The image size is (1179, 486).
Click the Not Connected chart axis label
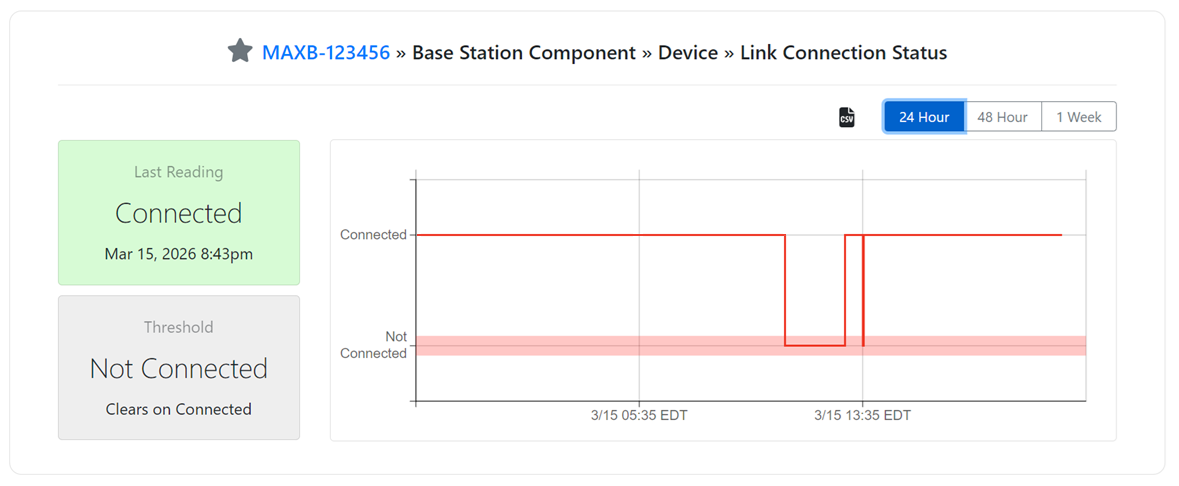click(x=374, y=345)
